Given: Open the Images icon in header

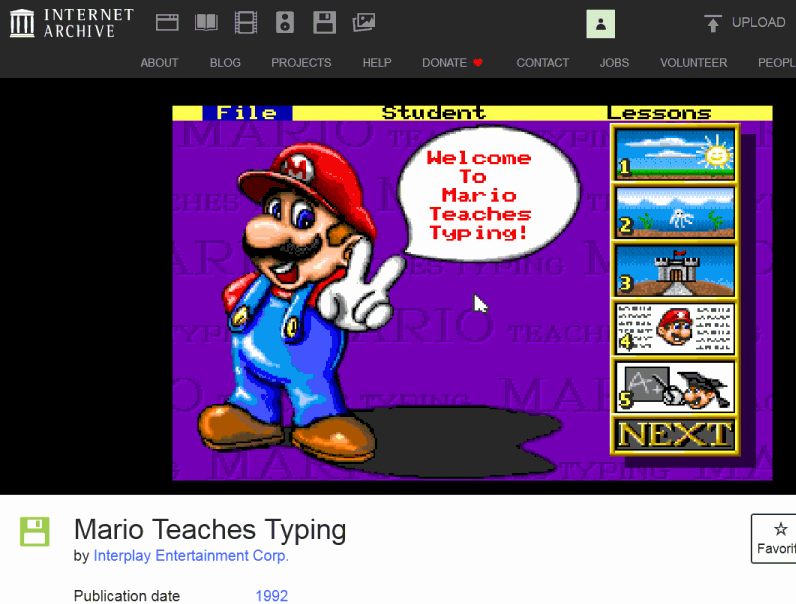Looking at the screenshot, I should click(x=364, y=23).
